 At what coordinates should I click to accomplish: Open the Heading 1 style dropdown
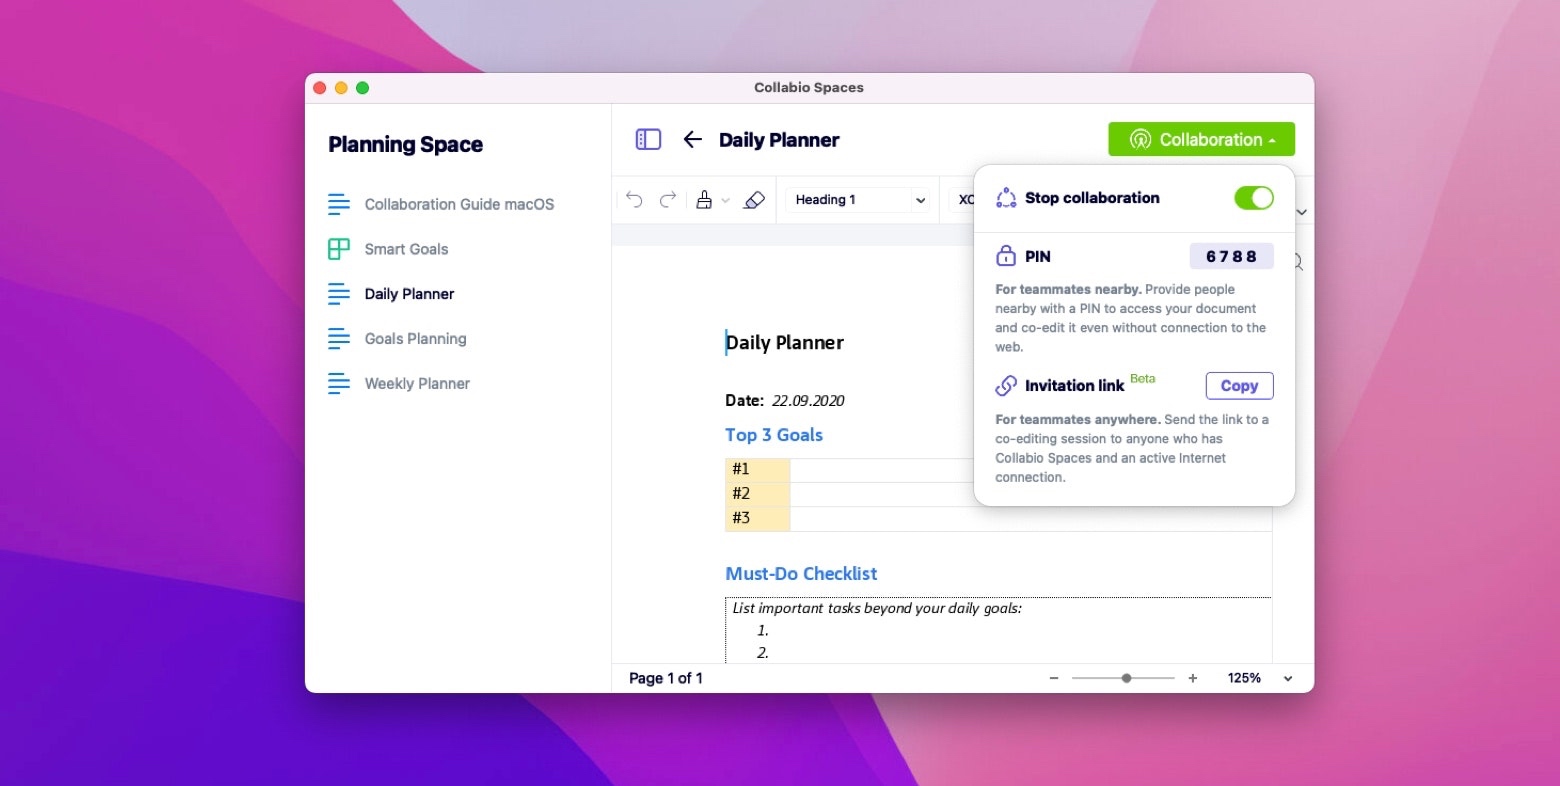(x=858, y=200)
